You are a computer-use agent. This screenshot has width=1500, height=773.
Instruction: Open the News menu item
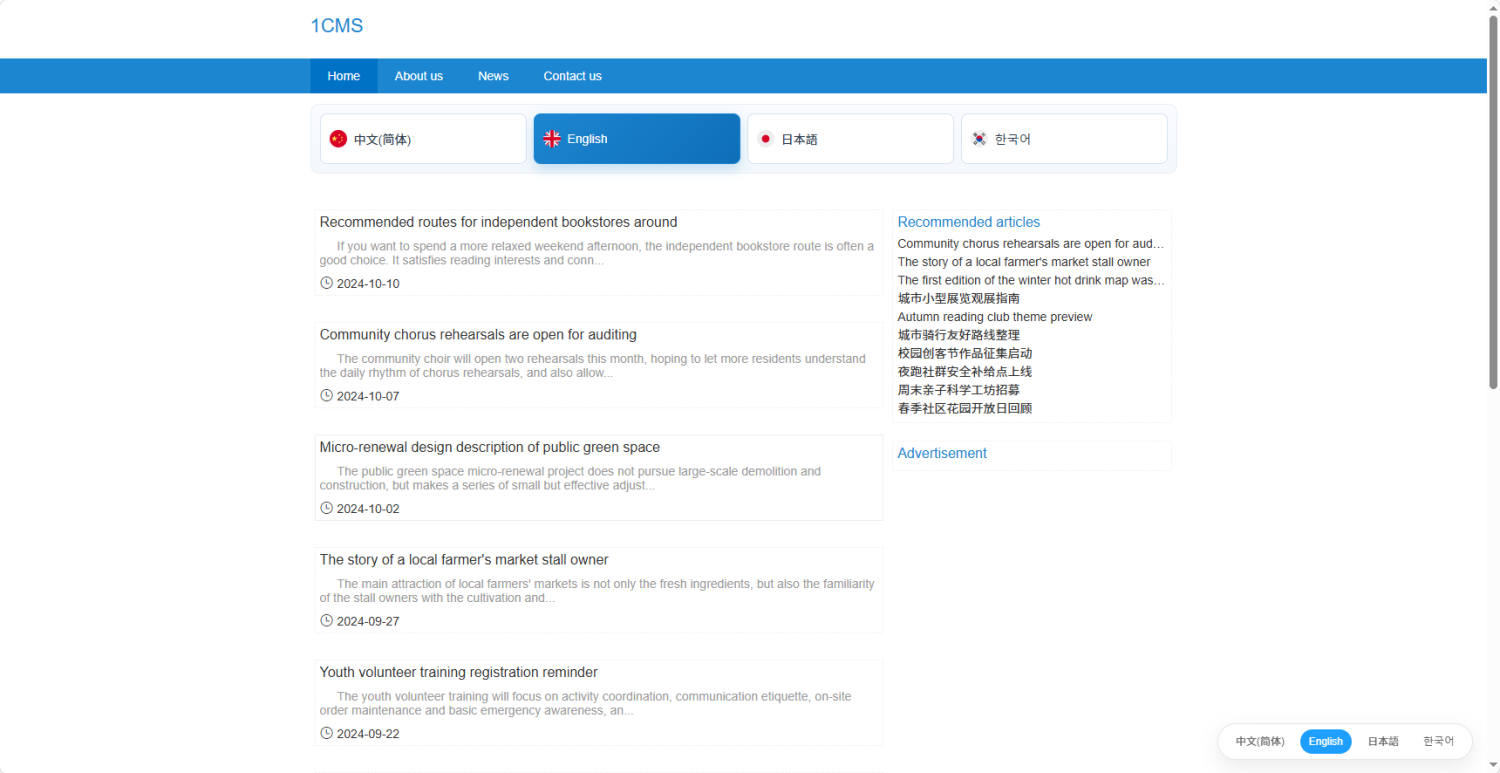pyautogui.click(x=493, y=76)
